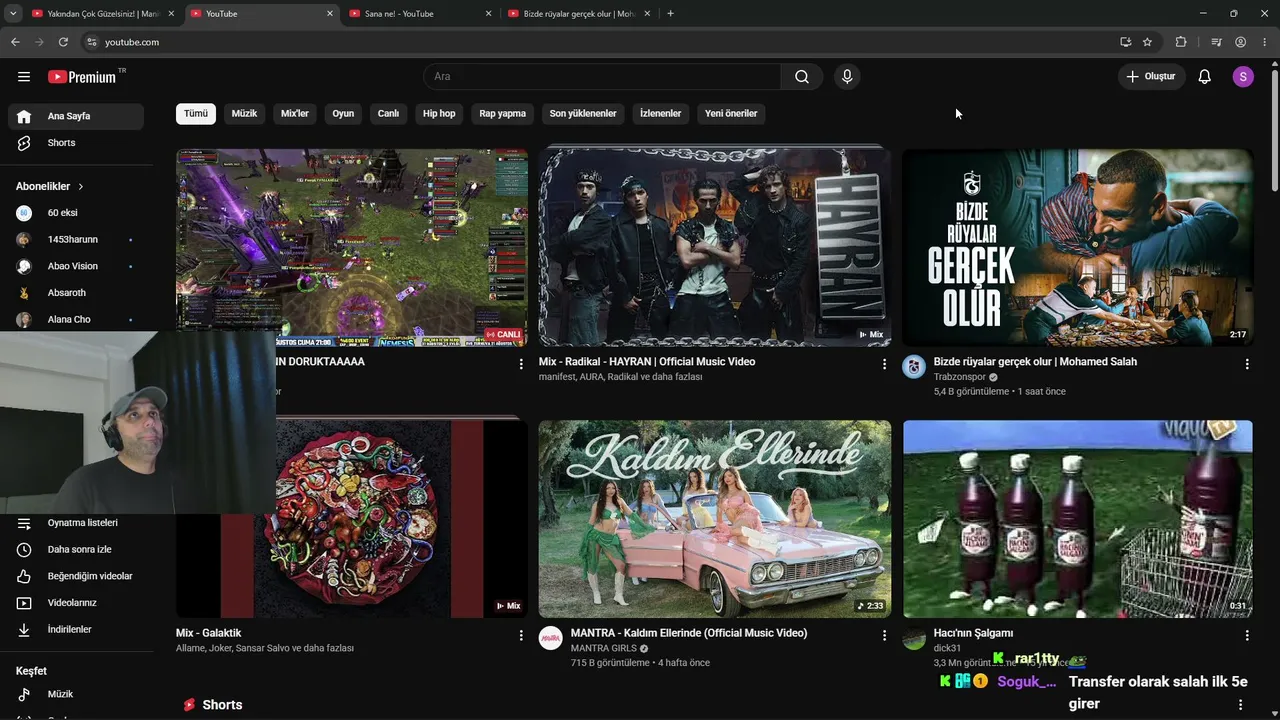
Task: Select the Son yüklenenler filter chip
Action: (x=583, y=113)
